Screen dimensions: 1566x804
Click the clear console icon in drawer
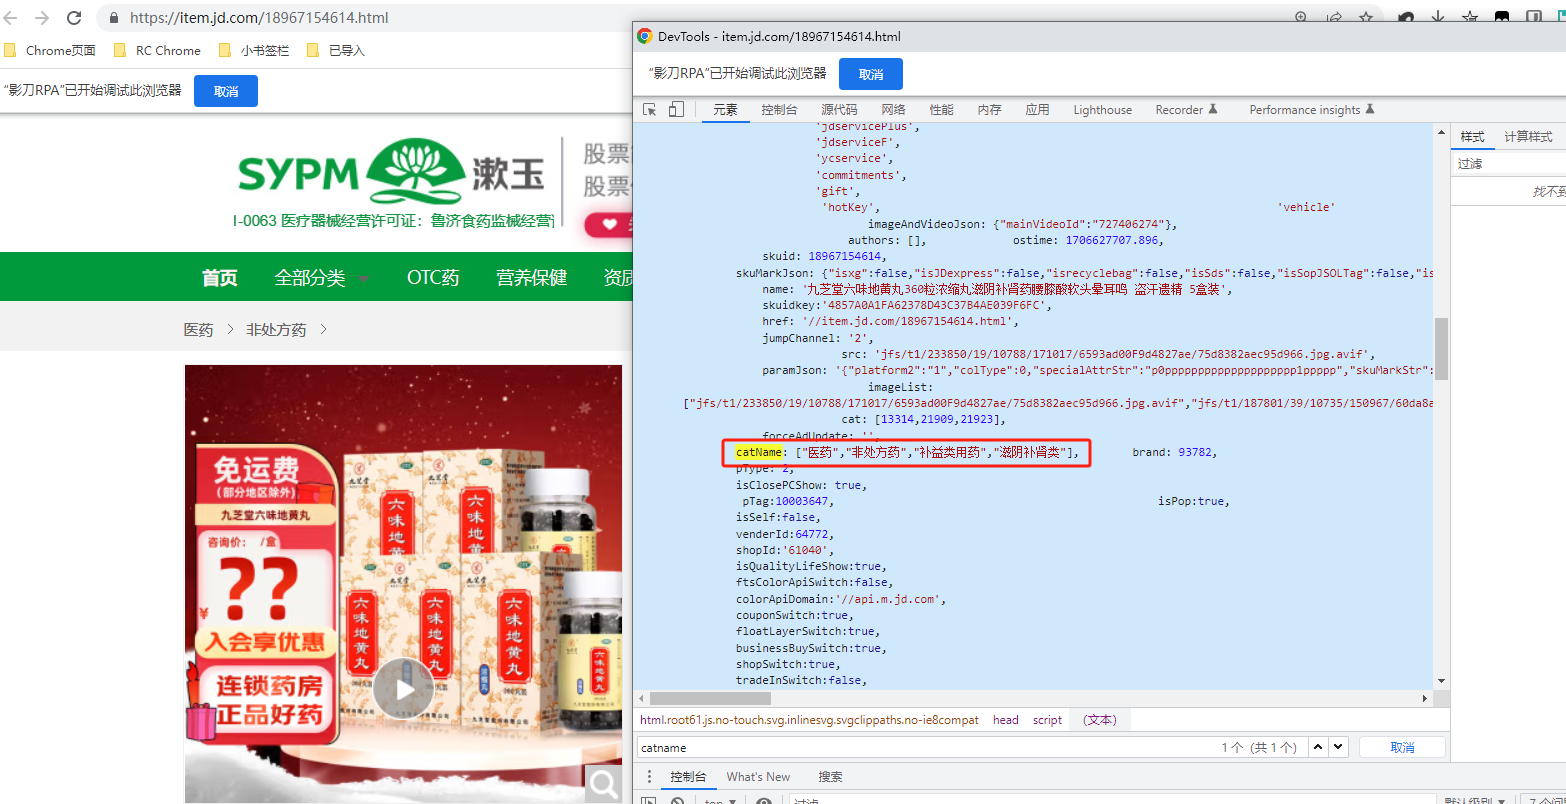tap(677, 800)
